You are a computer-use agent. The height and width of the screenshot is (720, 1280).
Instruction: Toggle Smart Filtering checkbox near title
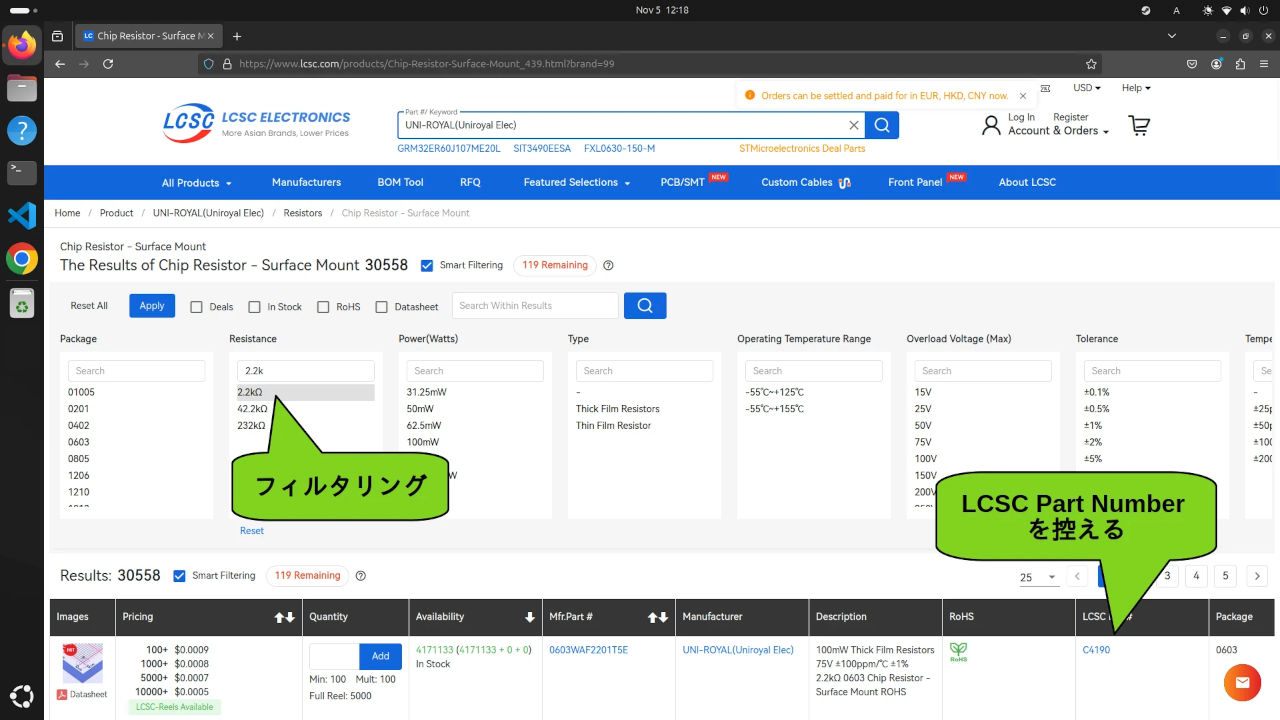[427, 266]
